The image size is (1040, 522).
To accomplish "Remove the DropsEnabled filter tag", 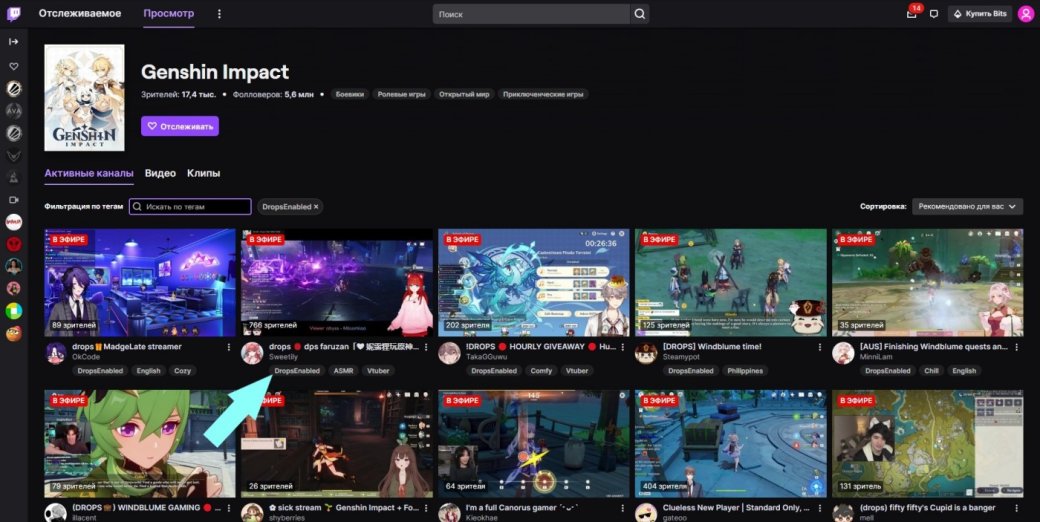I will tap(316, 207).
